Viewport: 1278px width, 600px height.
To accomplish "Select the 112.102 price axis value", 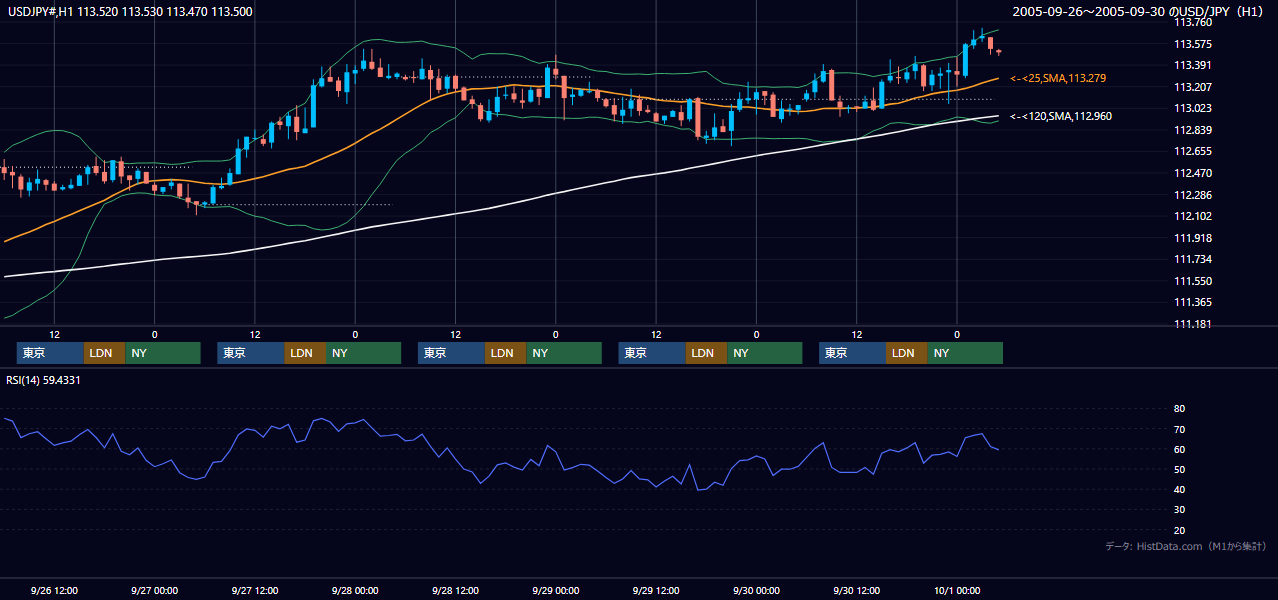I will [x=1192, y=216].
